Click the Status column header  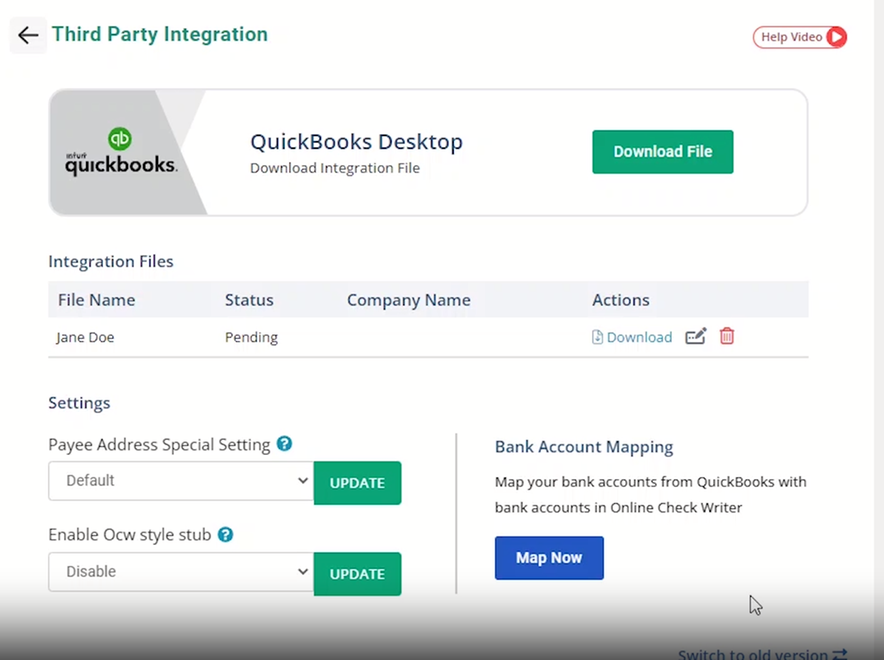point(249,300)
